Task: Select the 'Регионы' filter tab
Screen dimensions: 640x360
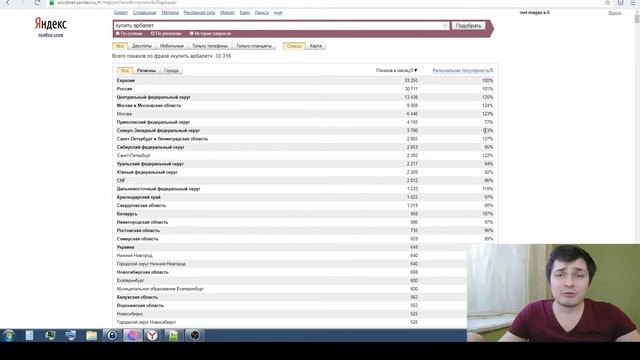Action: [x=146, y=71]
